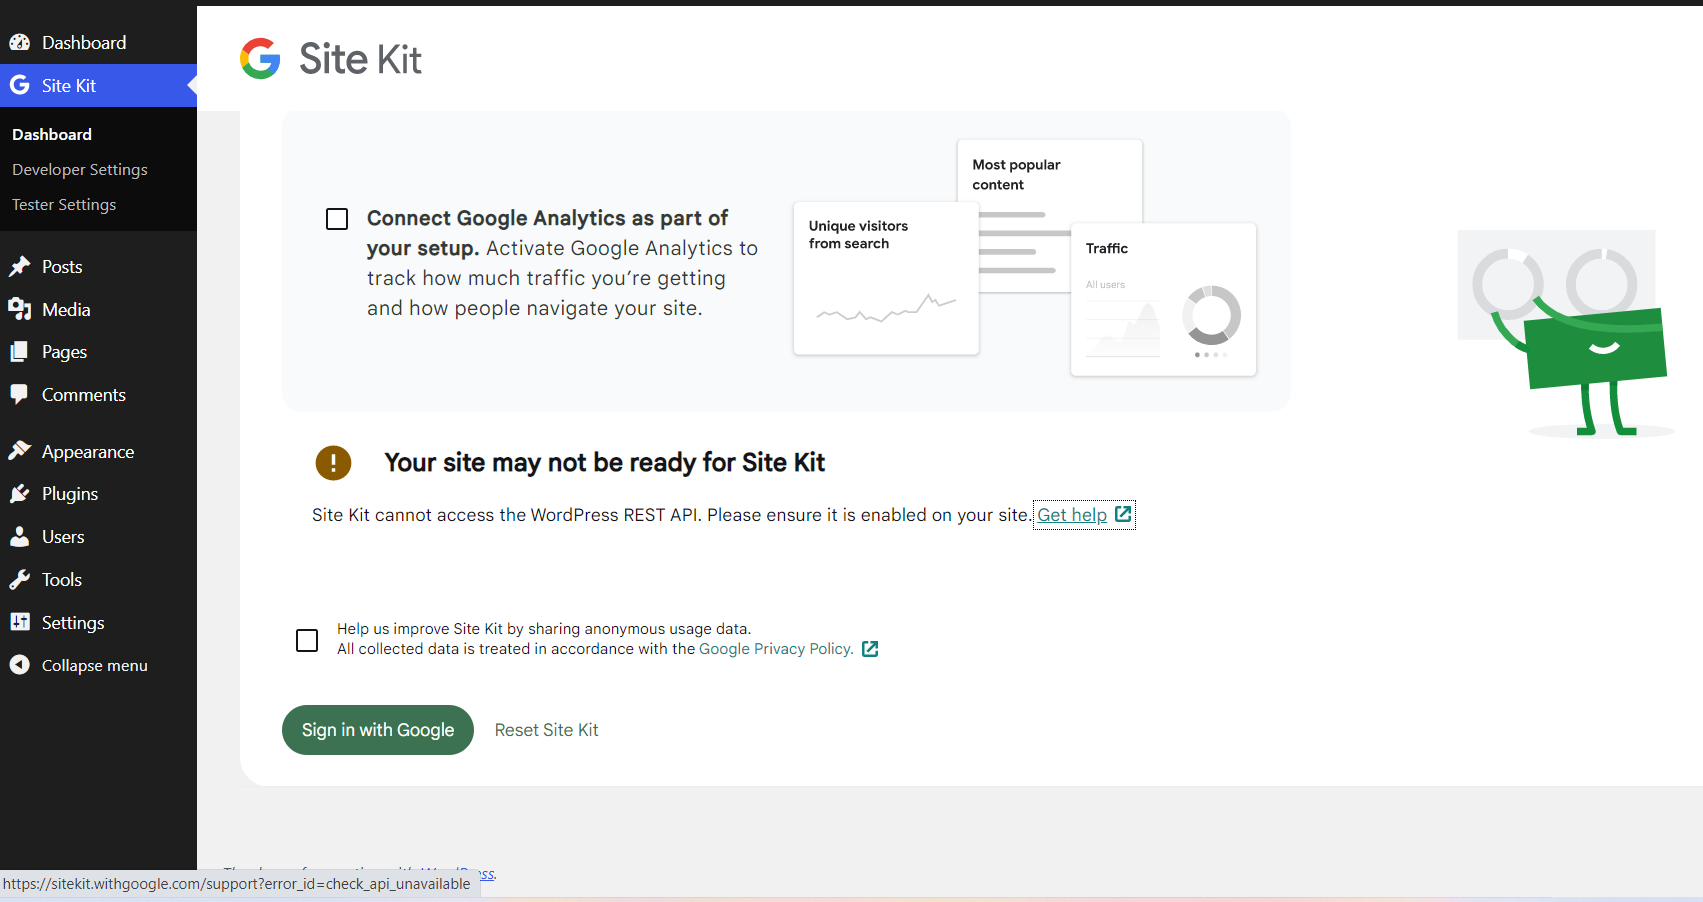1703x902 pixels.
Task: Click the Plugins plug icon
Action: click(x=20, y=494)
